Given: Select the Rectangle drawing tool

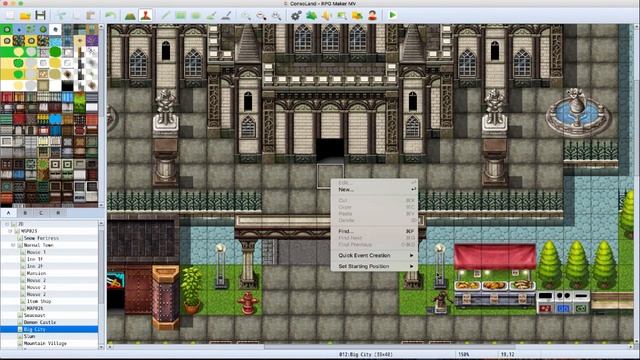Looking at the screenshot, I should 180,16.
